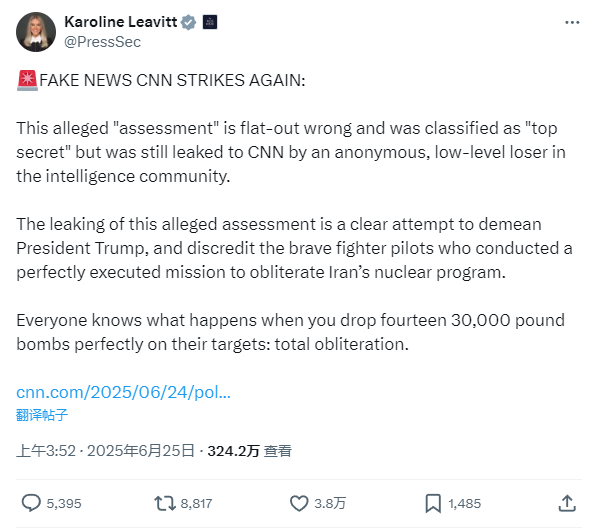
Task: Click the repost arrows icon
Action: click(x=165, y=503)
